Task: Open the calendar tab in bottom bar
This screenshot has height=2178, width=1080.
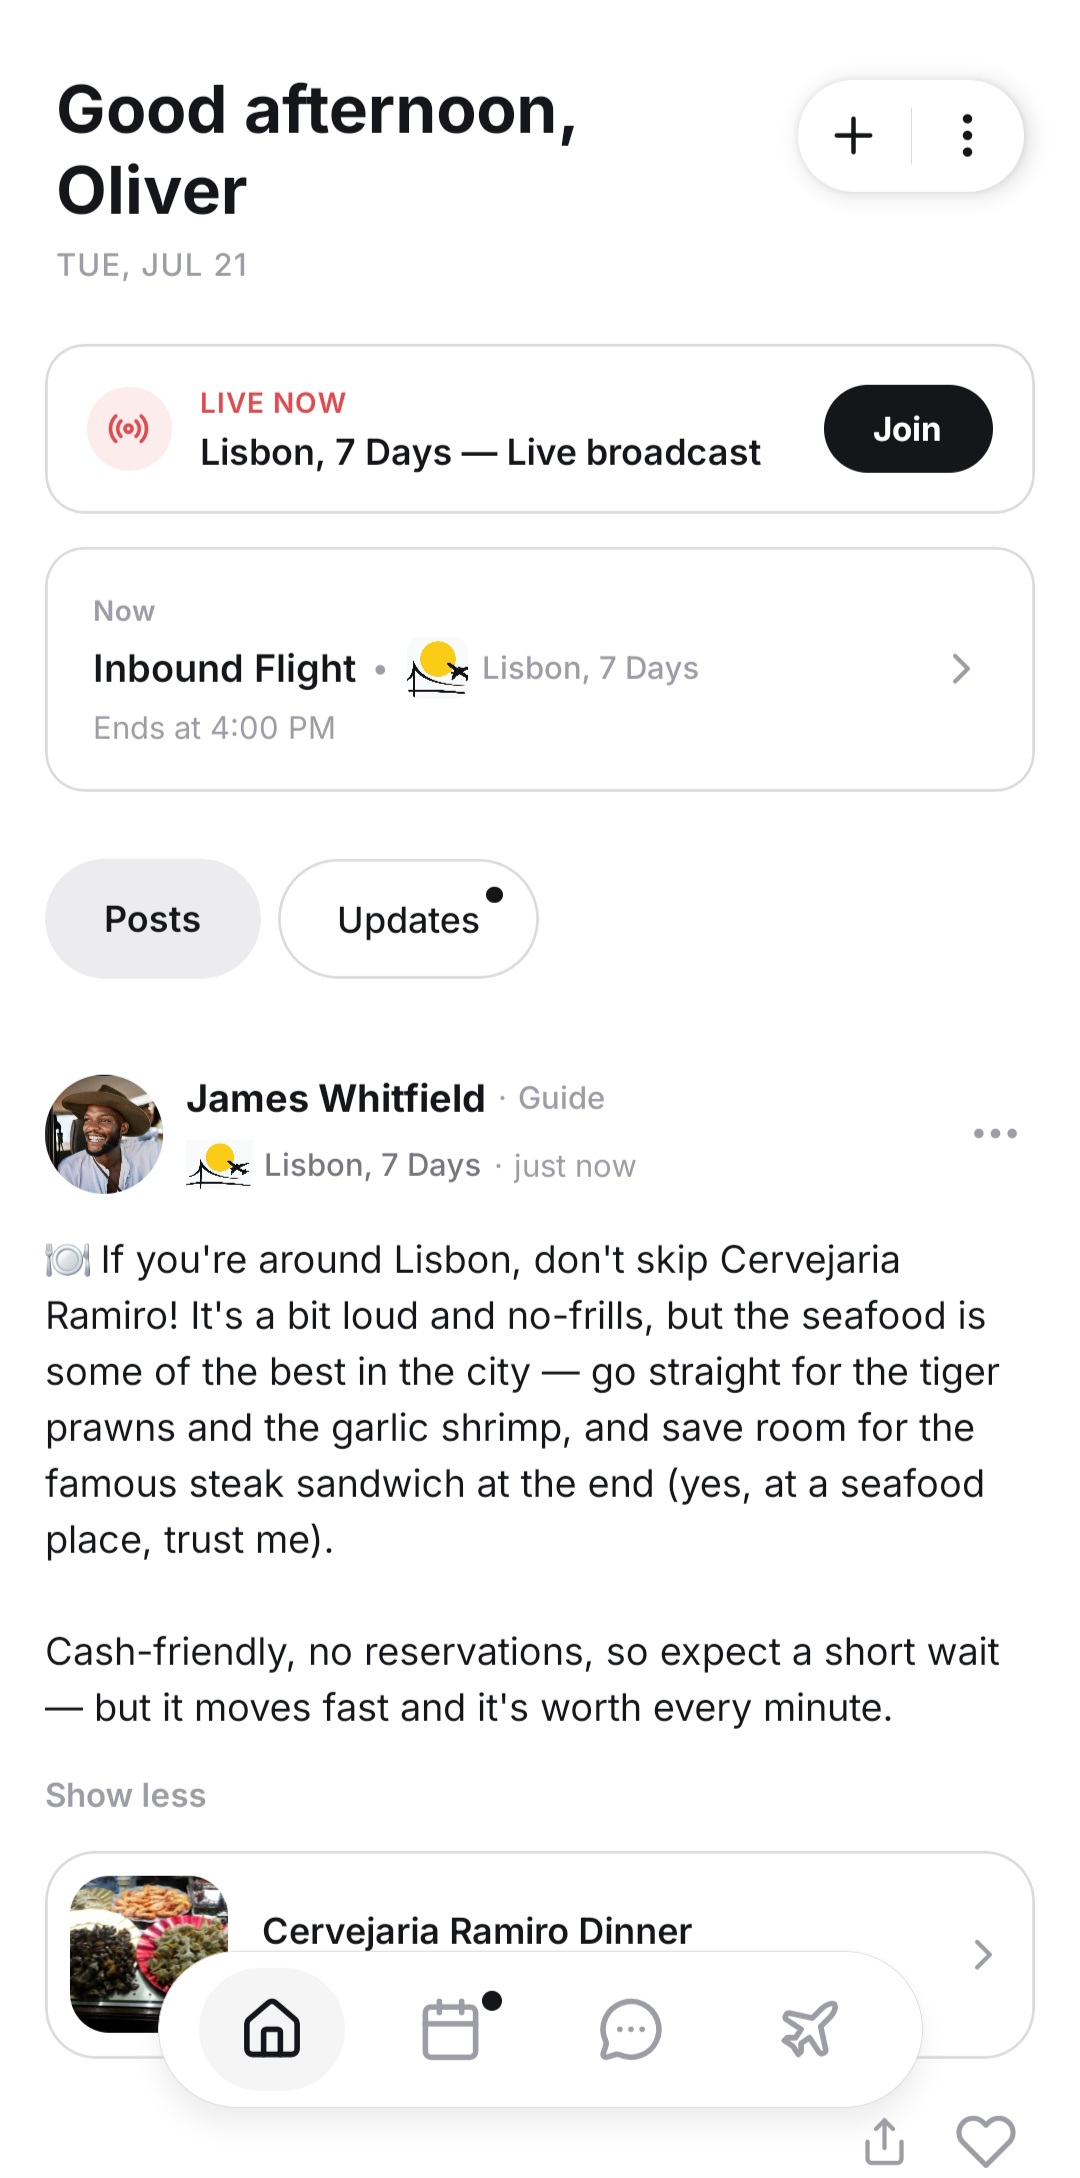Action: coord(451,2029)
